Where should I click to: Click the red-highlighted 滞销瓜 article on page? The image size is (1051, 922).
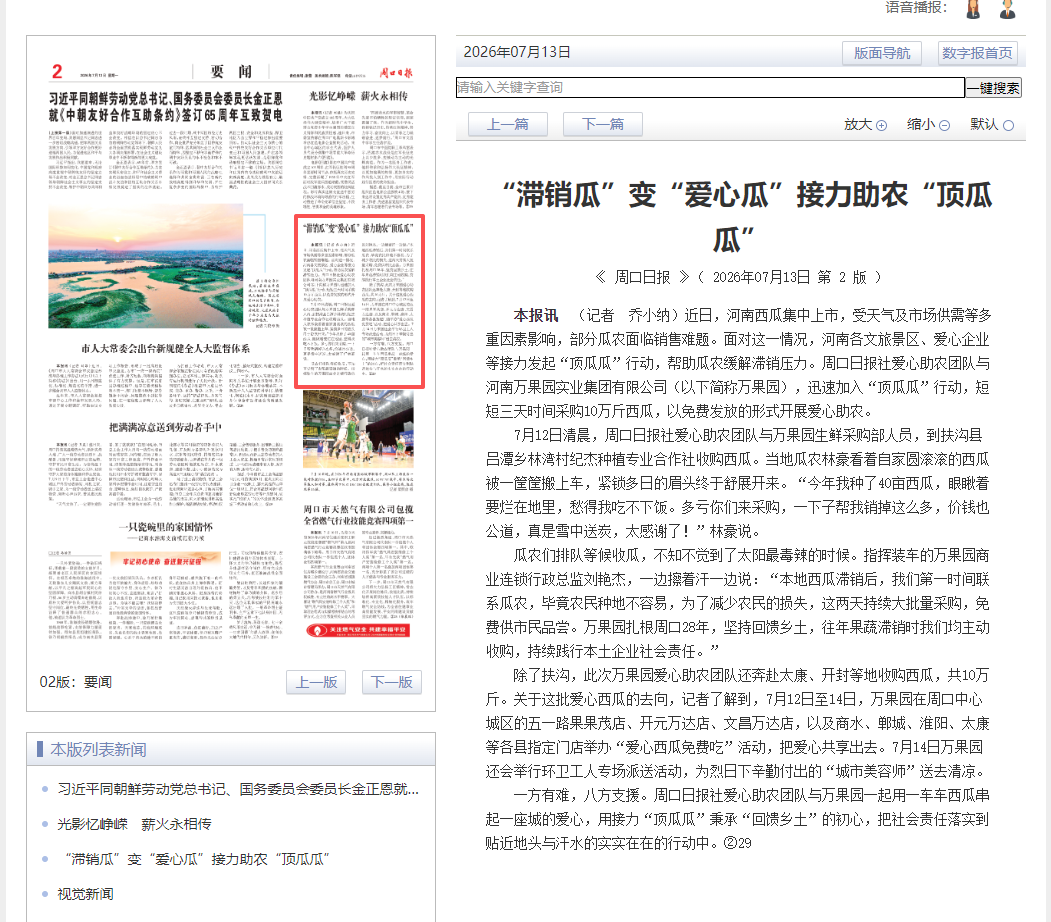pyautogui.click(x=359, y=301)
